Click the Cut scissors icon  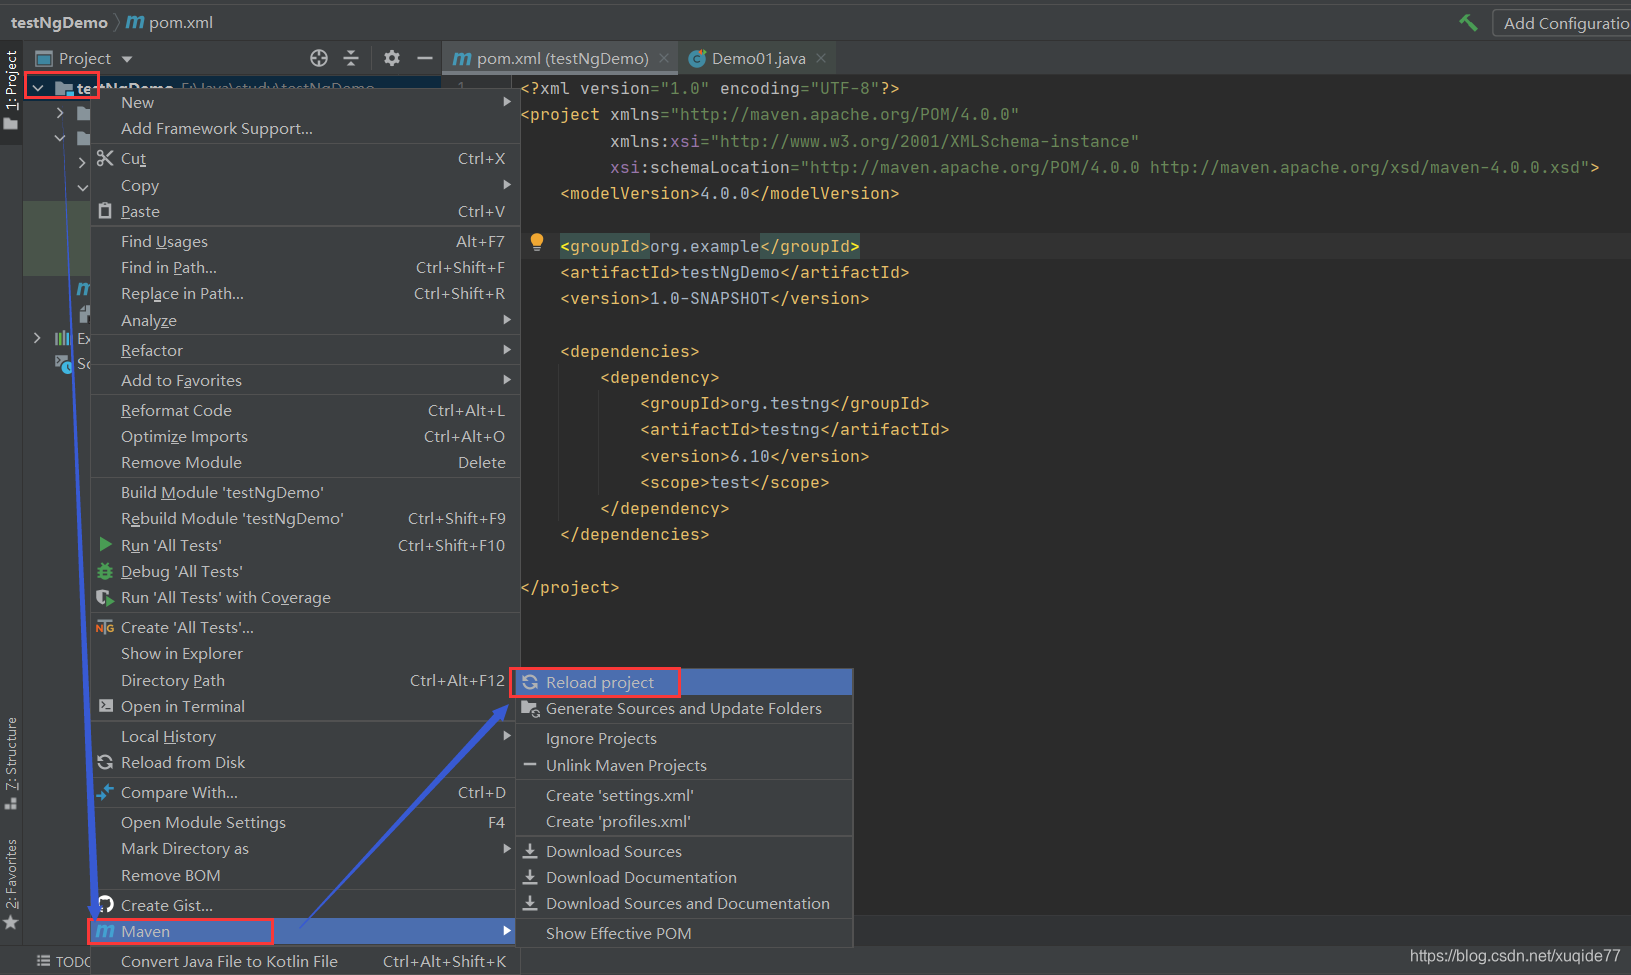click(x=105, y=158)
